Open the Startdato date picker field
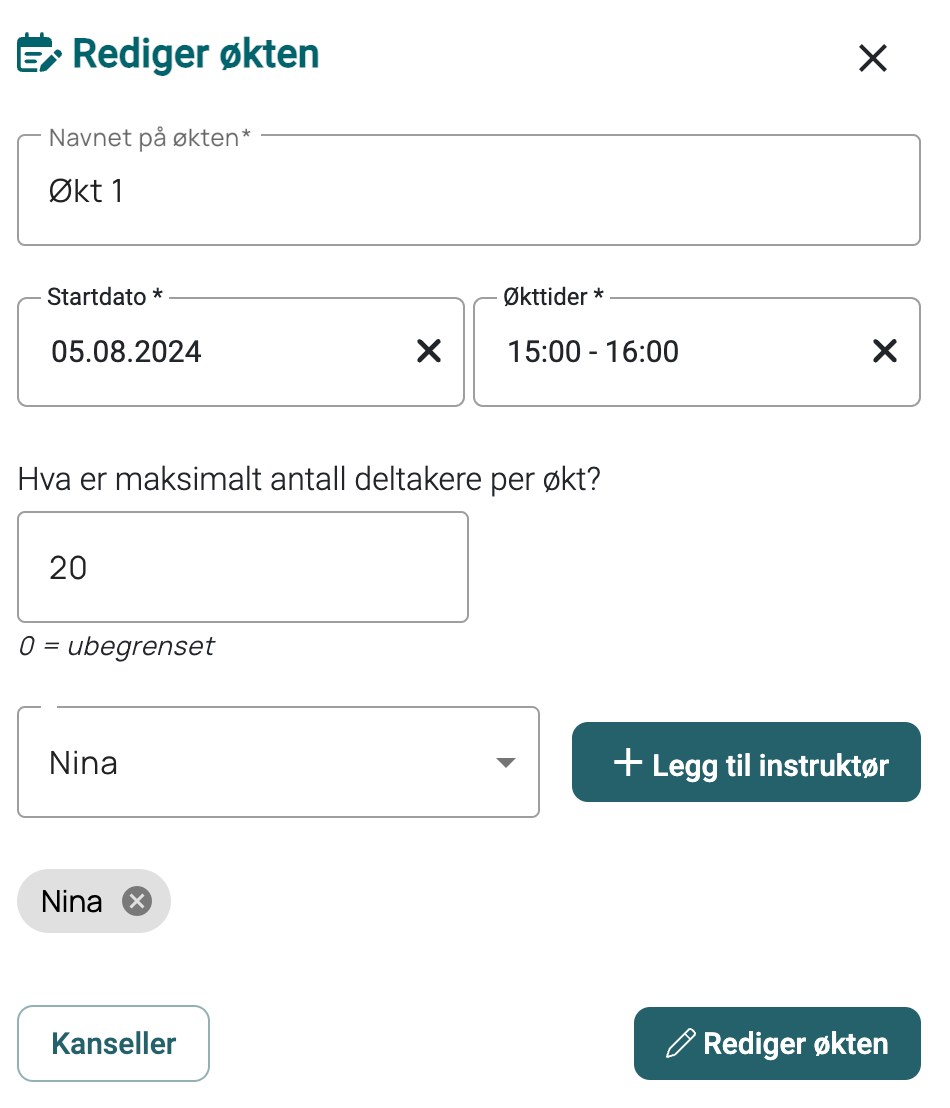 [x=241, y=352]
